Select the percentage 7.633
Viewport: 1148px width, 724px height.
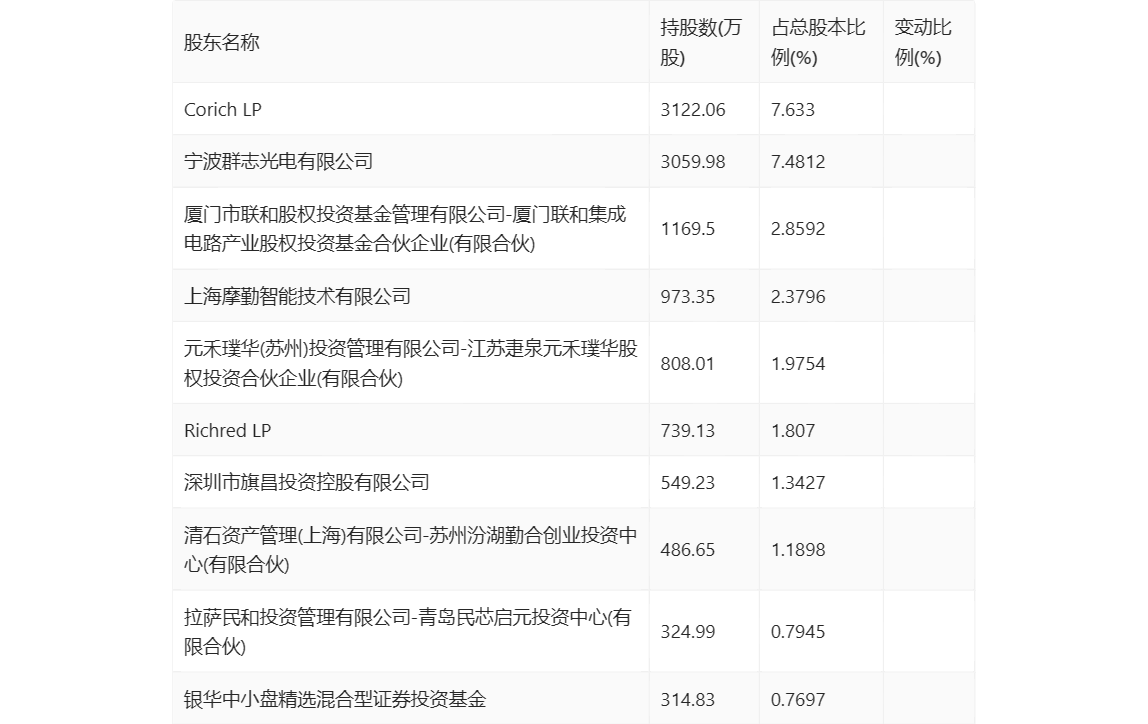[793, 110]
